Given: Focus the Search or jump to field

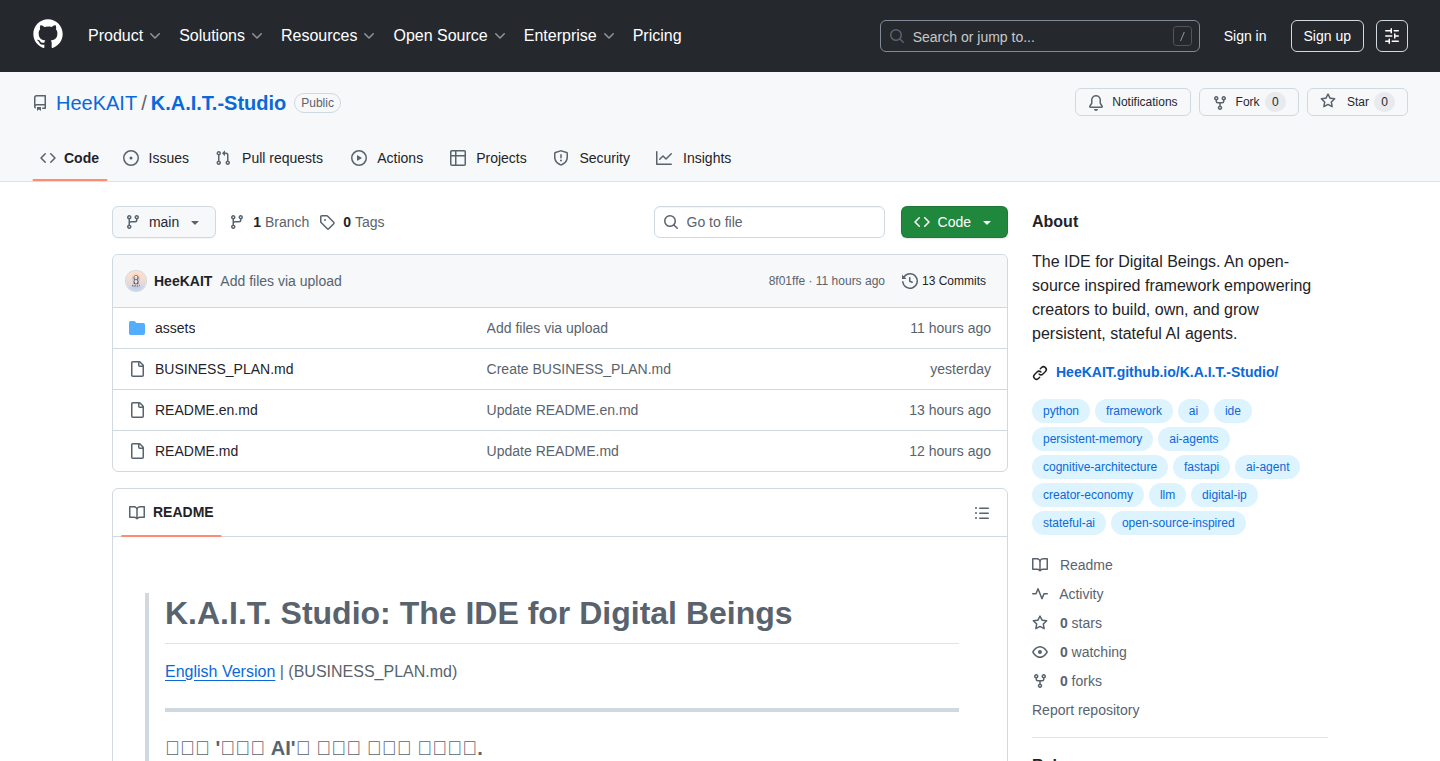Looking at the screenshot, I should 1040,36.
